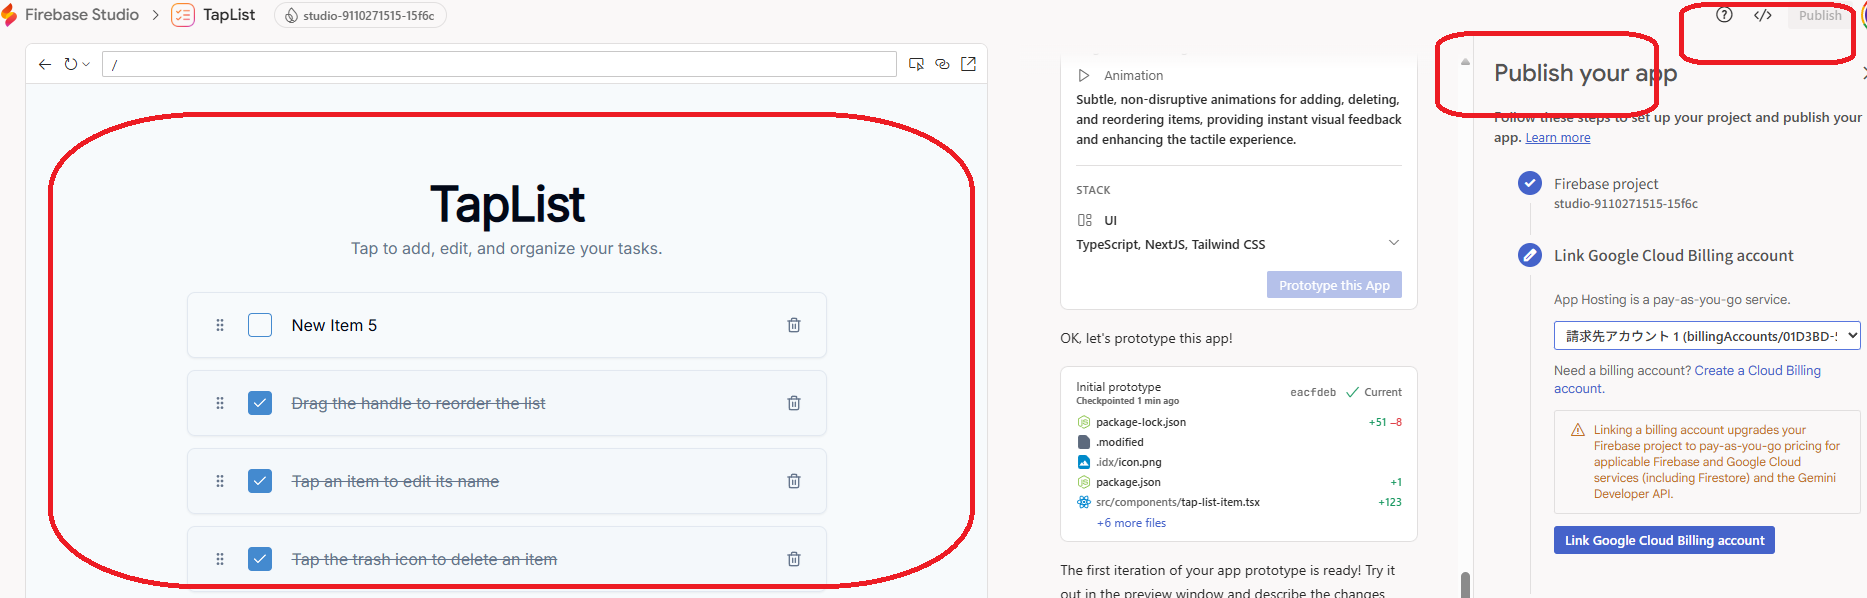Click the Prototype this App button
This screenshot has height=598, width=1867.
tap(1334, 285)
